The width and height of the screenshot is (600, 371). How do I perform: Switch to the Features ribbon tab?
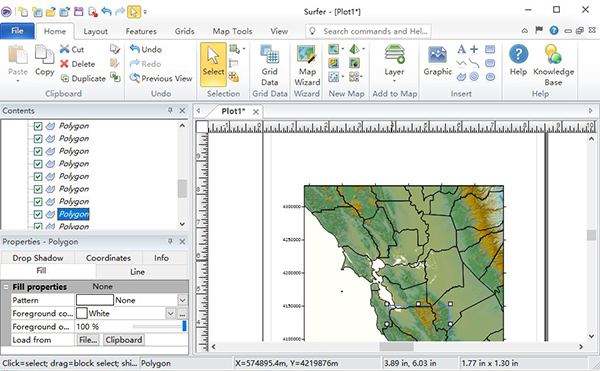point(141,31)
